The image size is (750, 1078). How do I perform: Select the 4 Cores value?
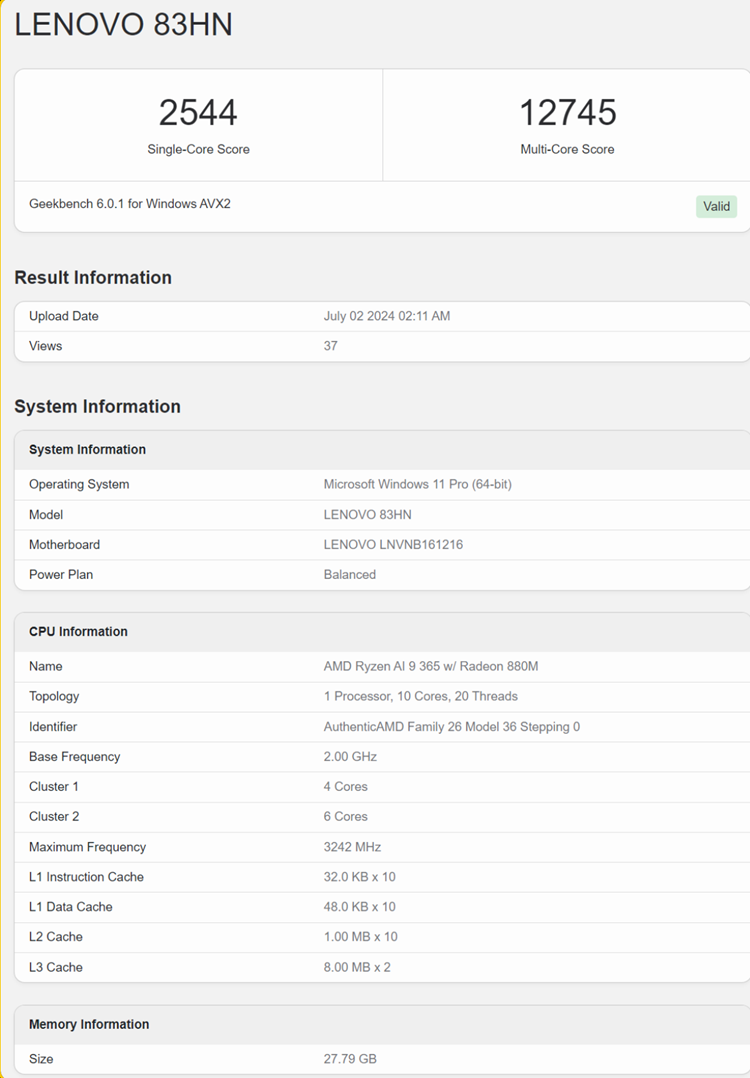(x=346, y=786)
